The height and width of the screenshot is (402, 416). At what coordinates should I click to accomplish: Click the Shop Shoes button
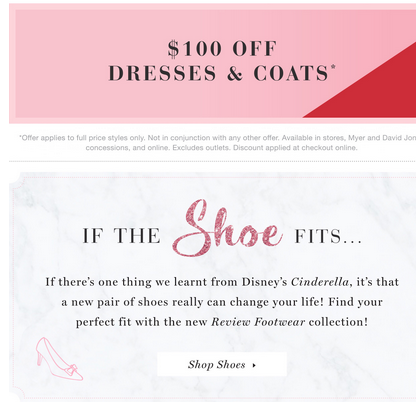coord(222,364)
